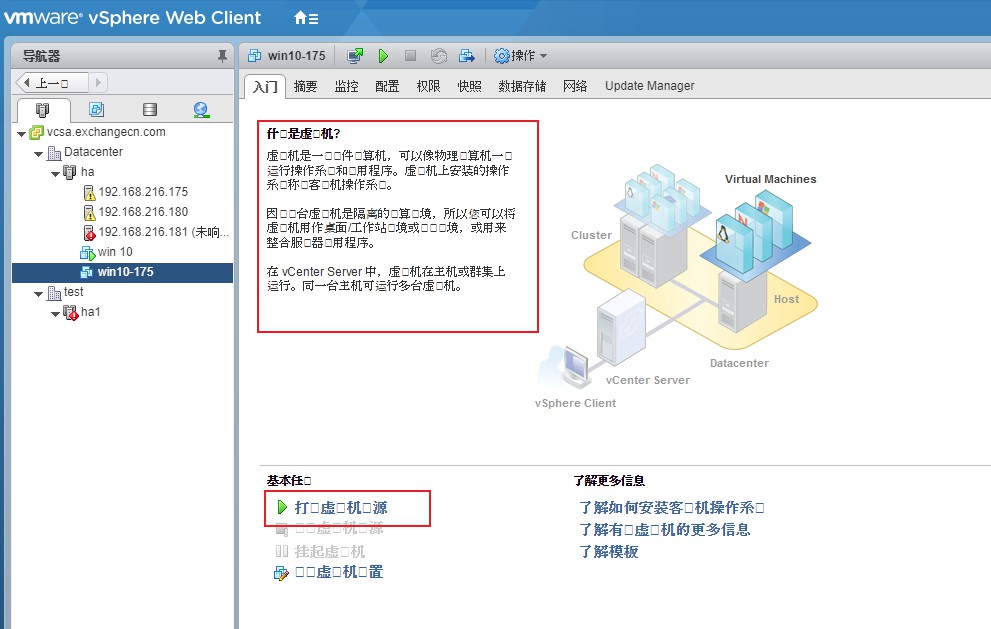991x629 pixels.
Task: Select the Datacenter row in the navigator tree
Action: tap(94, 152)
